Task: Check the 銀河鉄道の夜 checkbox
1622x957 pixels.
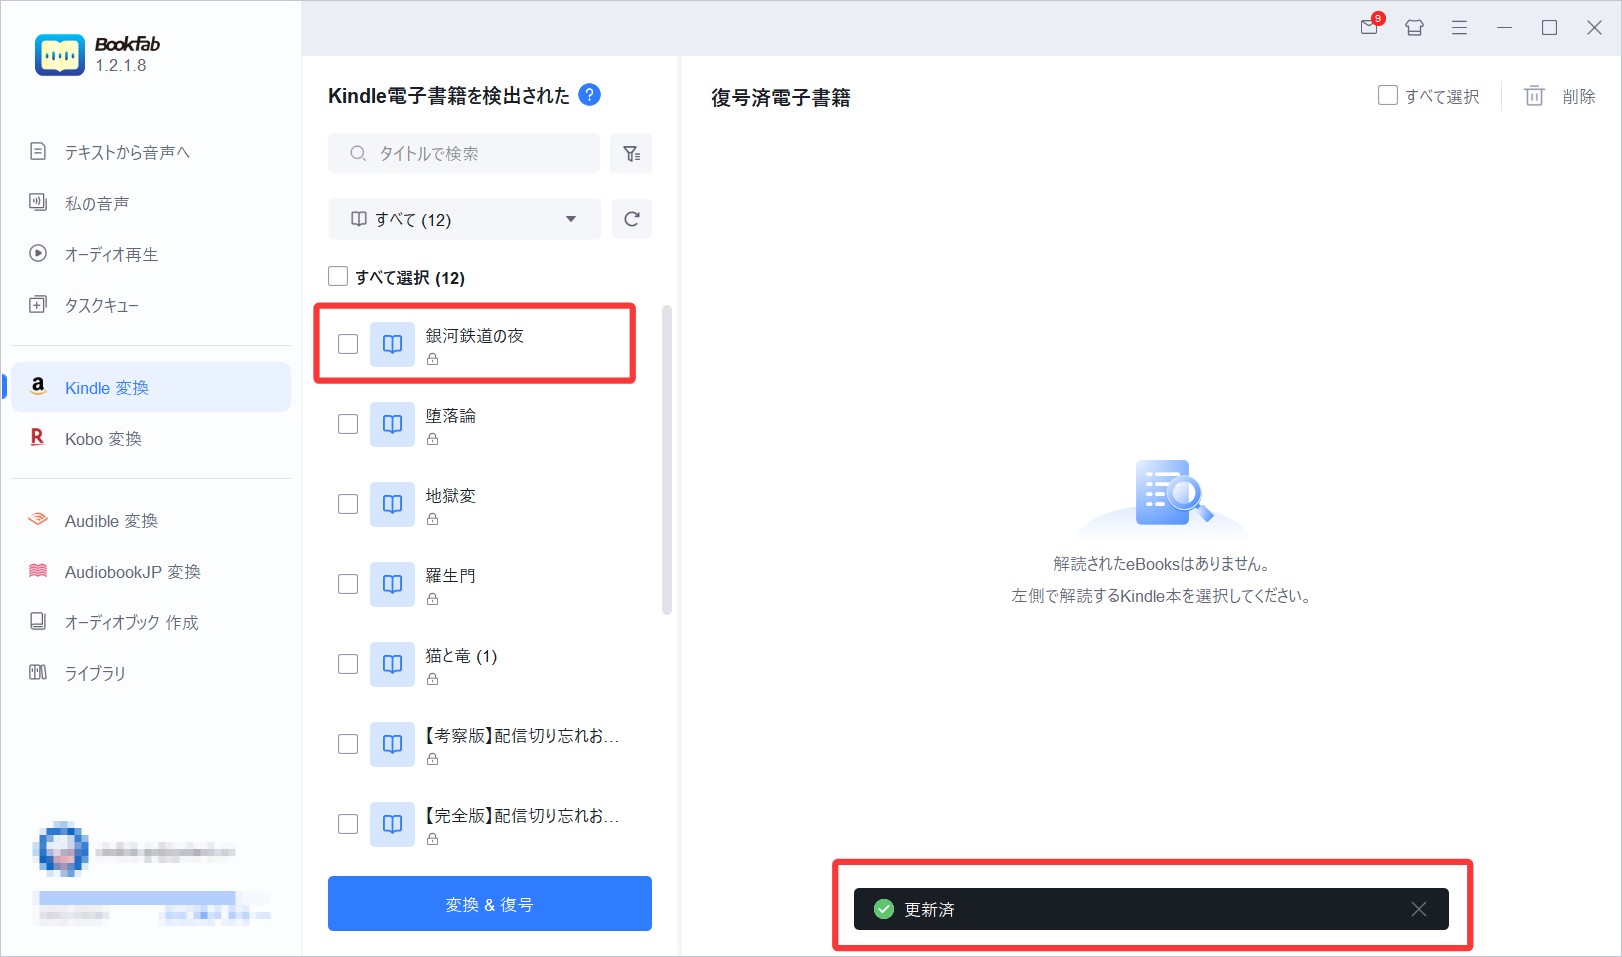Action: 348,344
